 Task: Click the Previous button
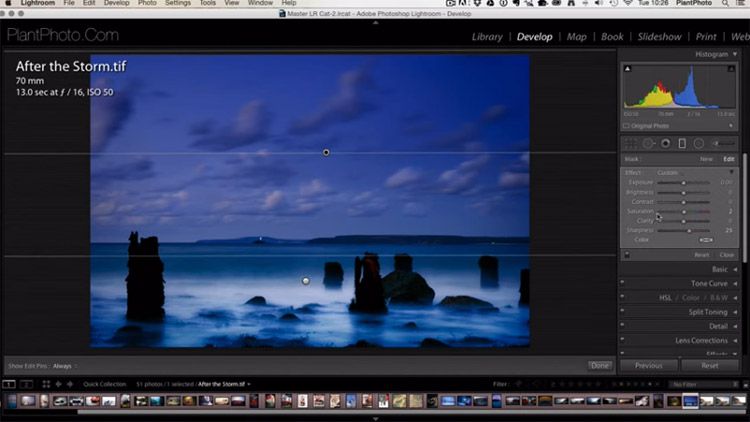pos(648,366)
